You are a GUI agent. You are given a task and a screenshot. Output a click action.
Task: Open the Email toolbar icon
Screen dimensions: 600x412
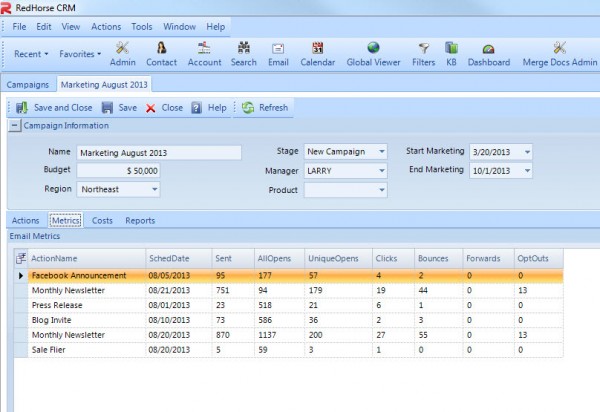278,49
